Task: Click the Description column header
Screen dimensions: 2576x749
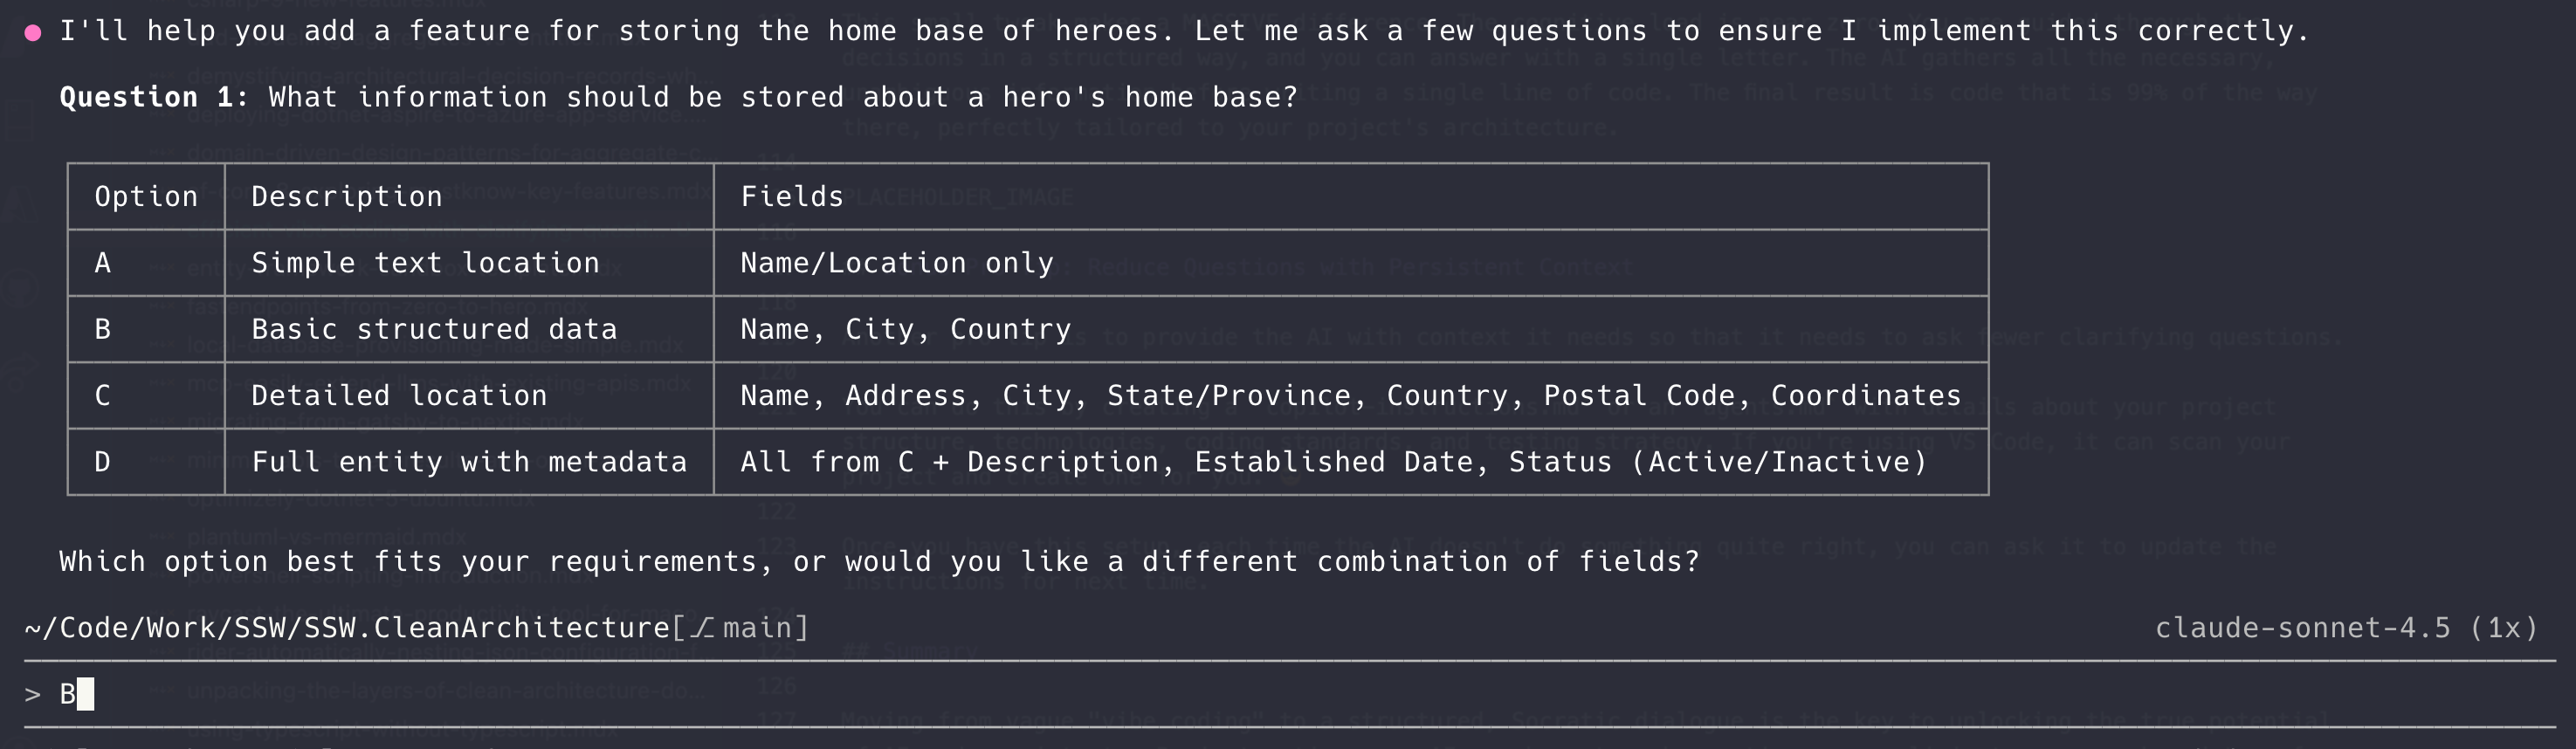Action: (346, 197)
